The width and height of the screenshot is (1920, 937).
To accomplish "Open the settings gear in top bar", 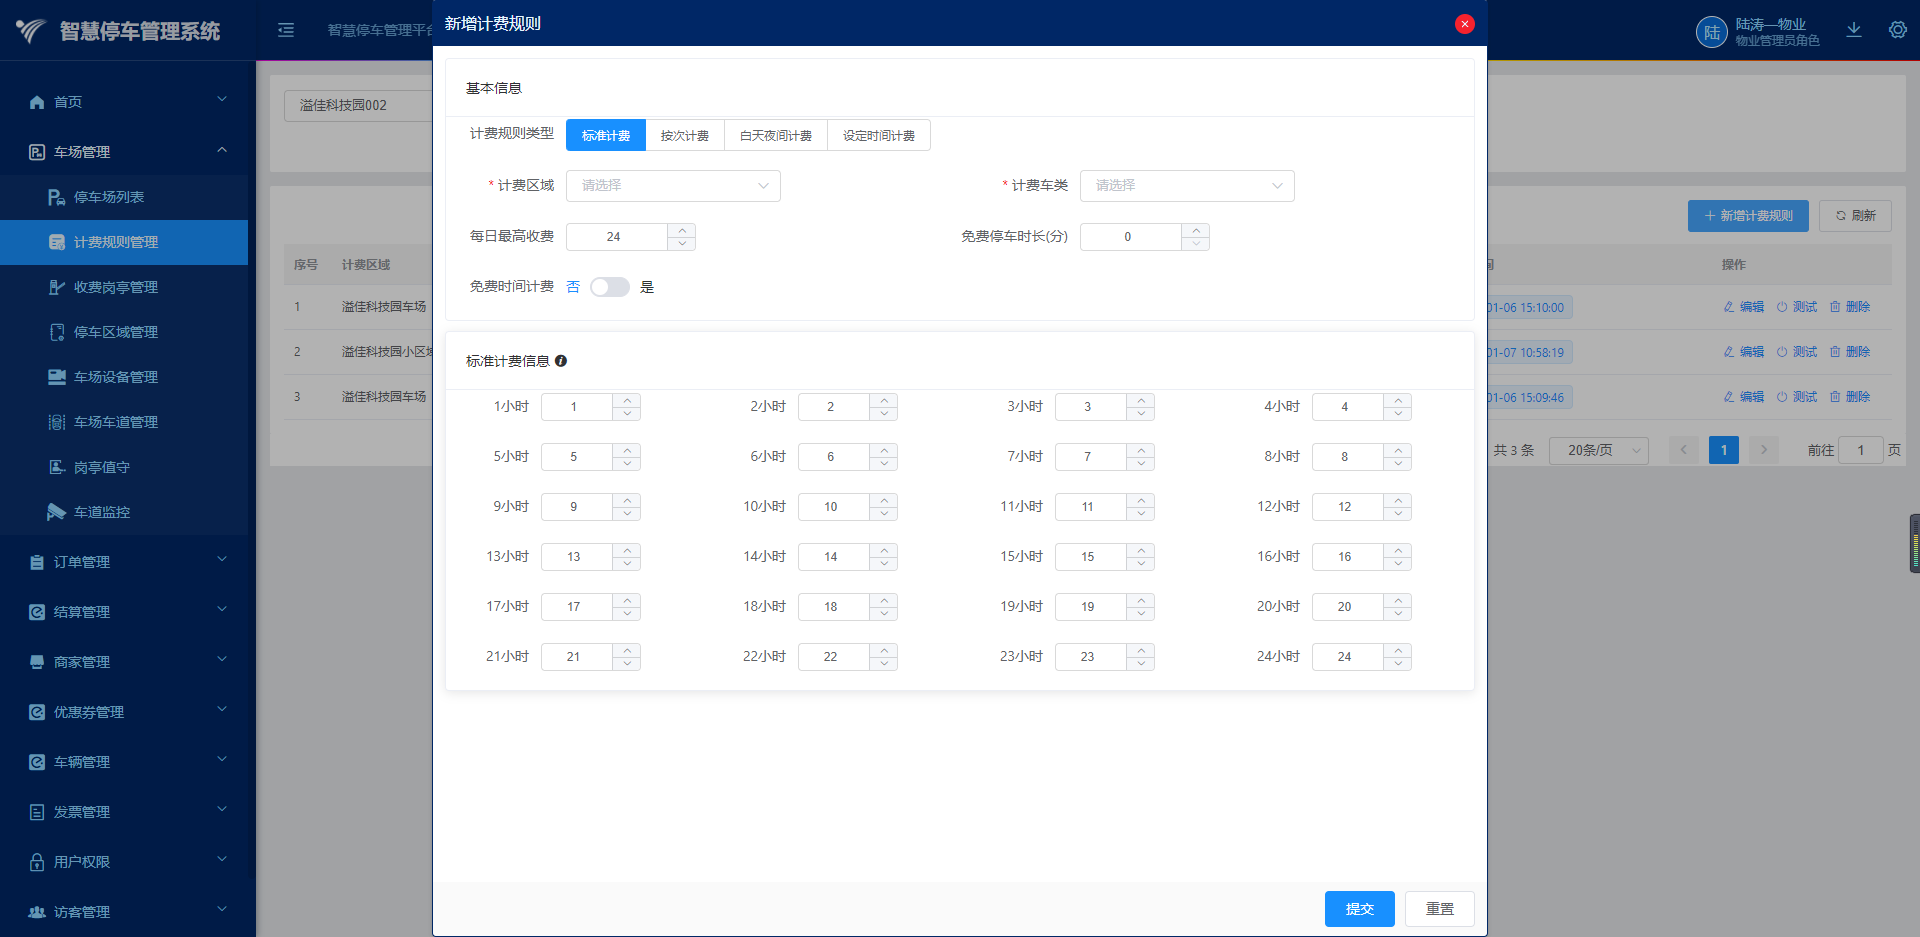I will pos(1898,30).
